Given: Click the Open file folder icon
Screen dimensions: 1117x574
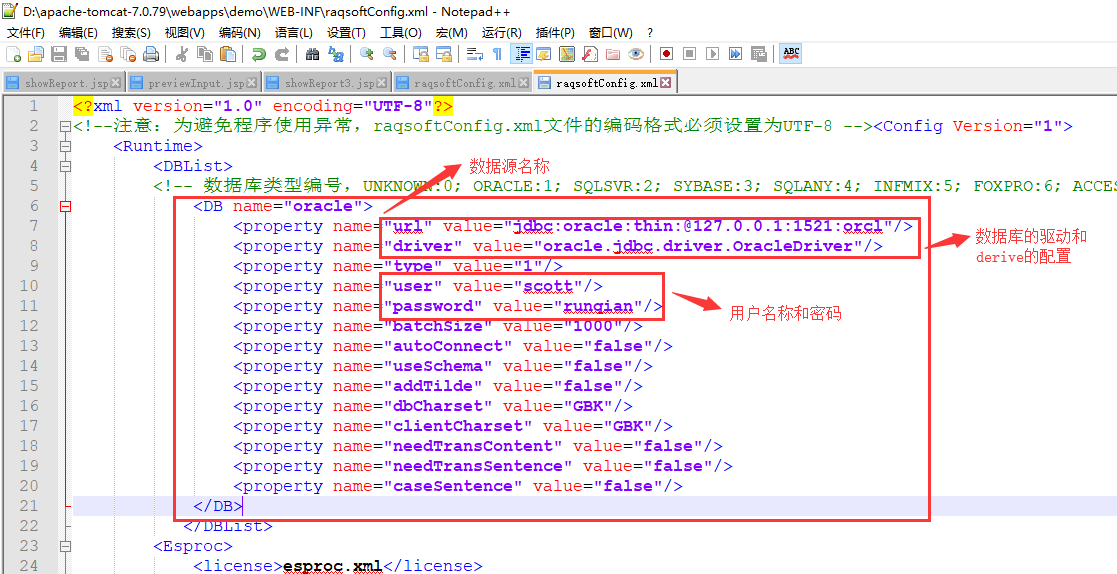Looking at the screenshot, I should tap(36, 53).
